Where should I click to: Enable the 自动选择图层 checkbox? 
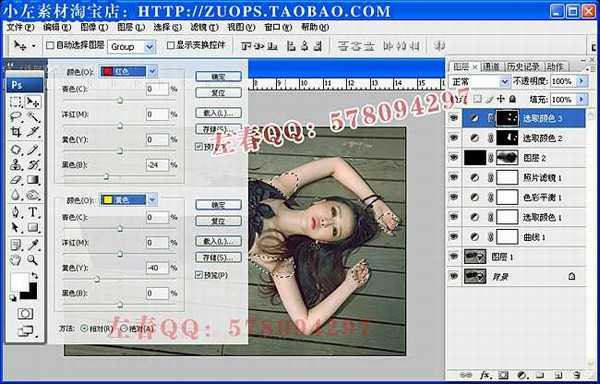(x=50, y=46)
